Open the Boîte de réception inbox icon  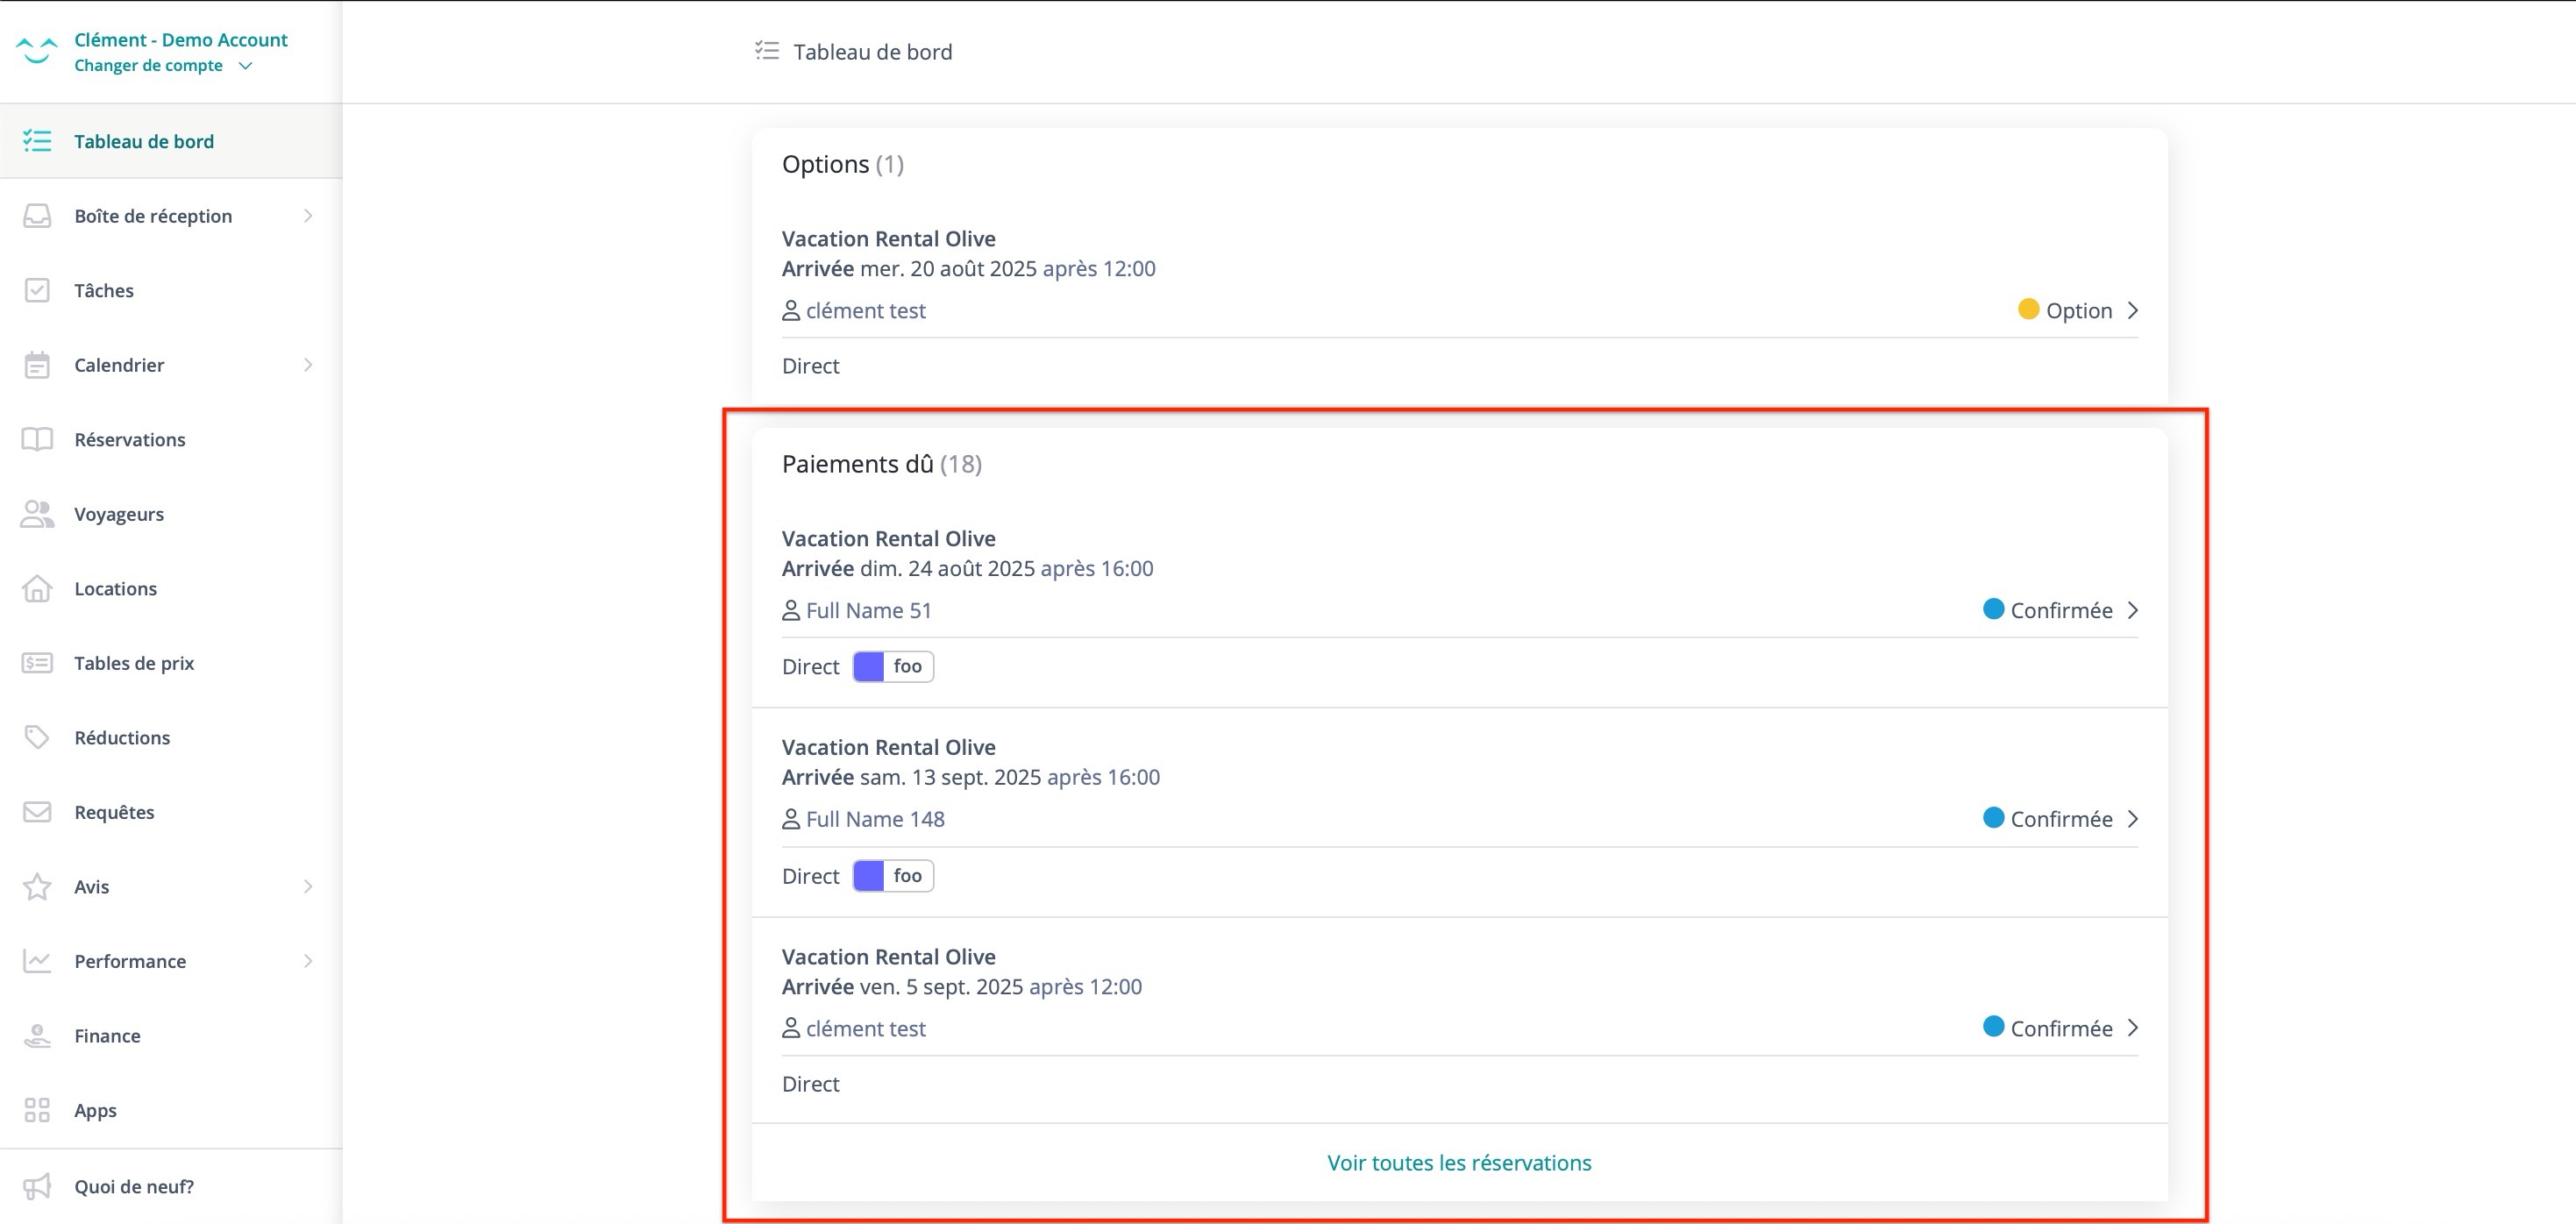pos(36,215)
